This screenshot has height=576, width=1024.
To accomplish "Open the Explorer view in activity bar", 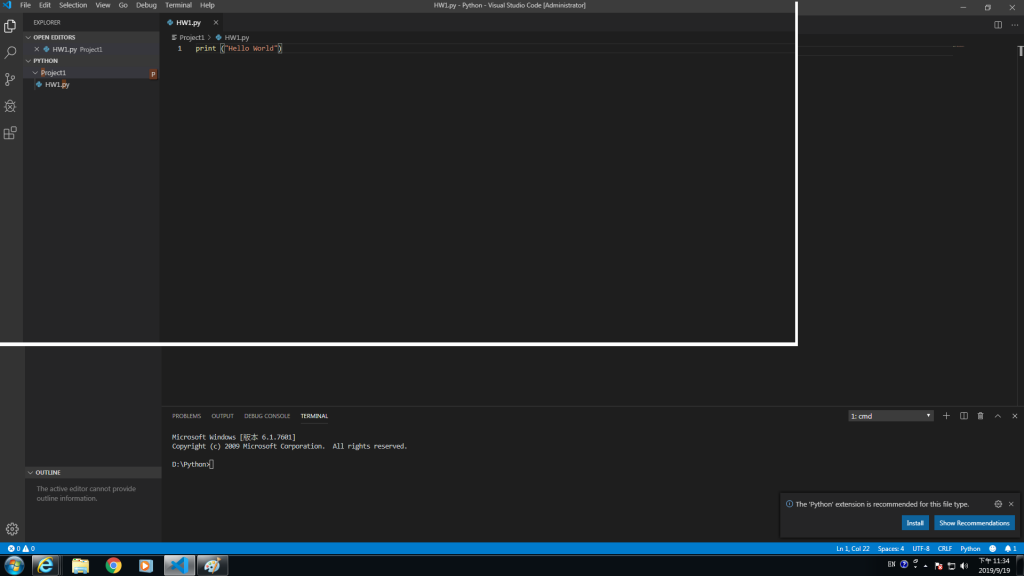I will [10, 25].
